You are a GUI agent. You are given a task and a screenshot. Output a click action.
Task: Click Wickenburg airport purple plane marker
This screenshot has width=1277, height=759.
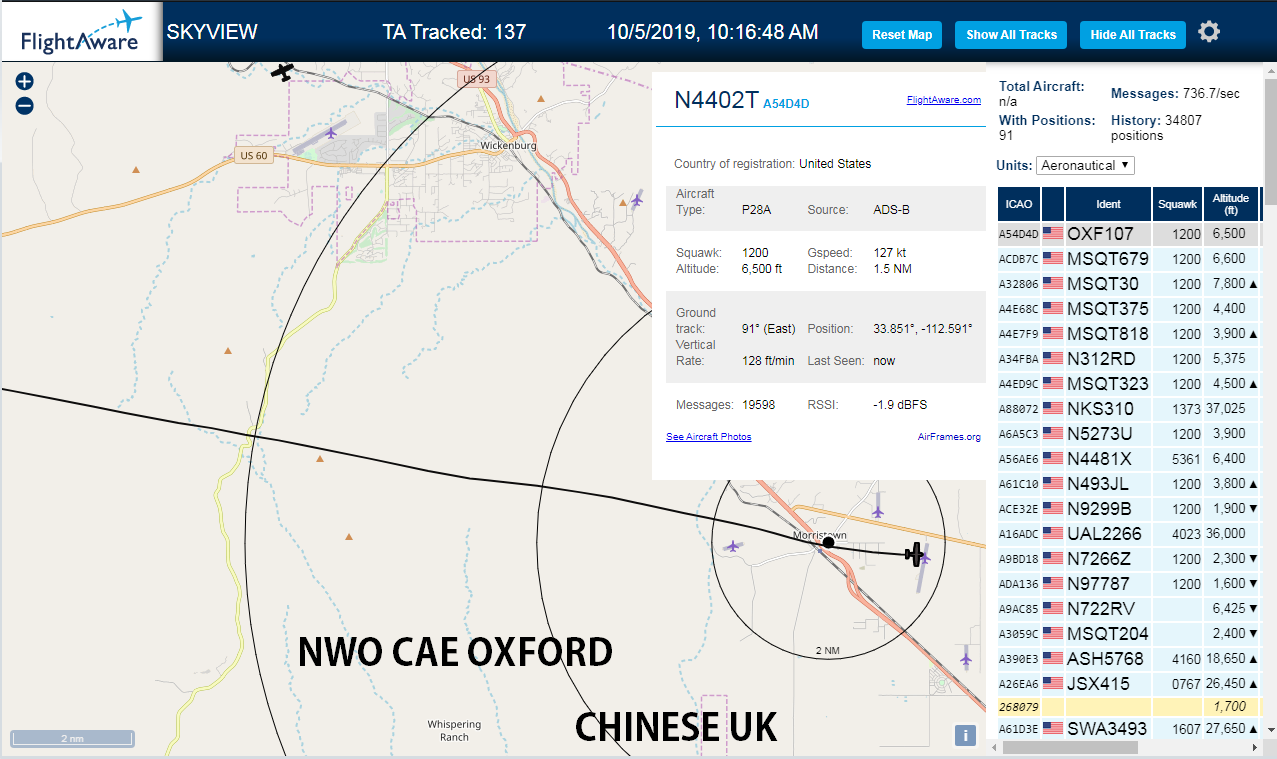[x=331, y=132]
